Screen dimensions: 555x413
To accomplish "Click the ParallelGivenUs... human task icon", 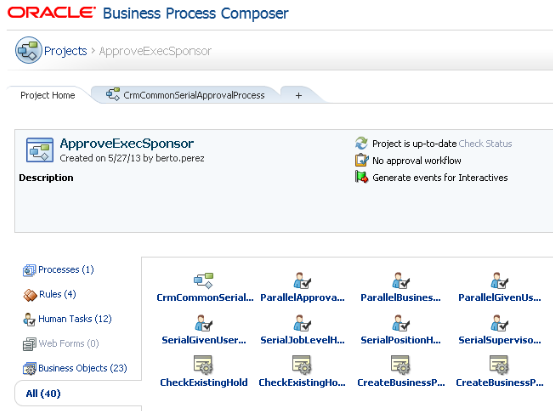I will (499, 280).
